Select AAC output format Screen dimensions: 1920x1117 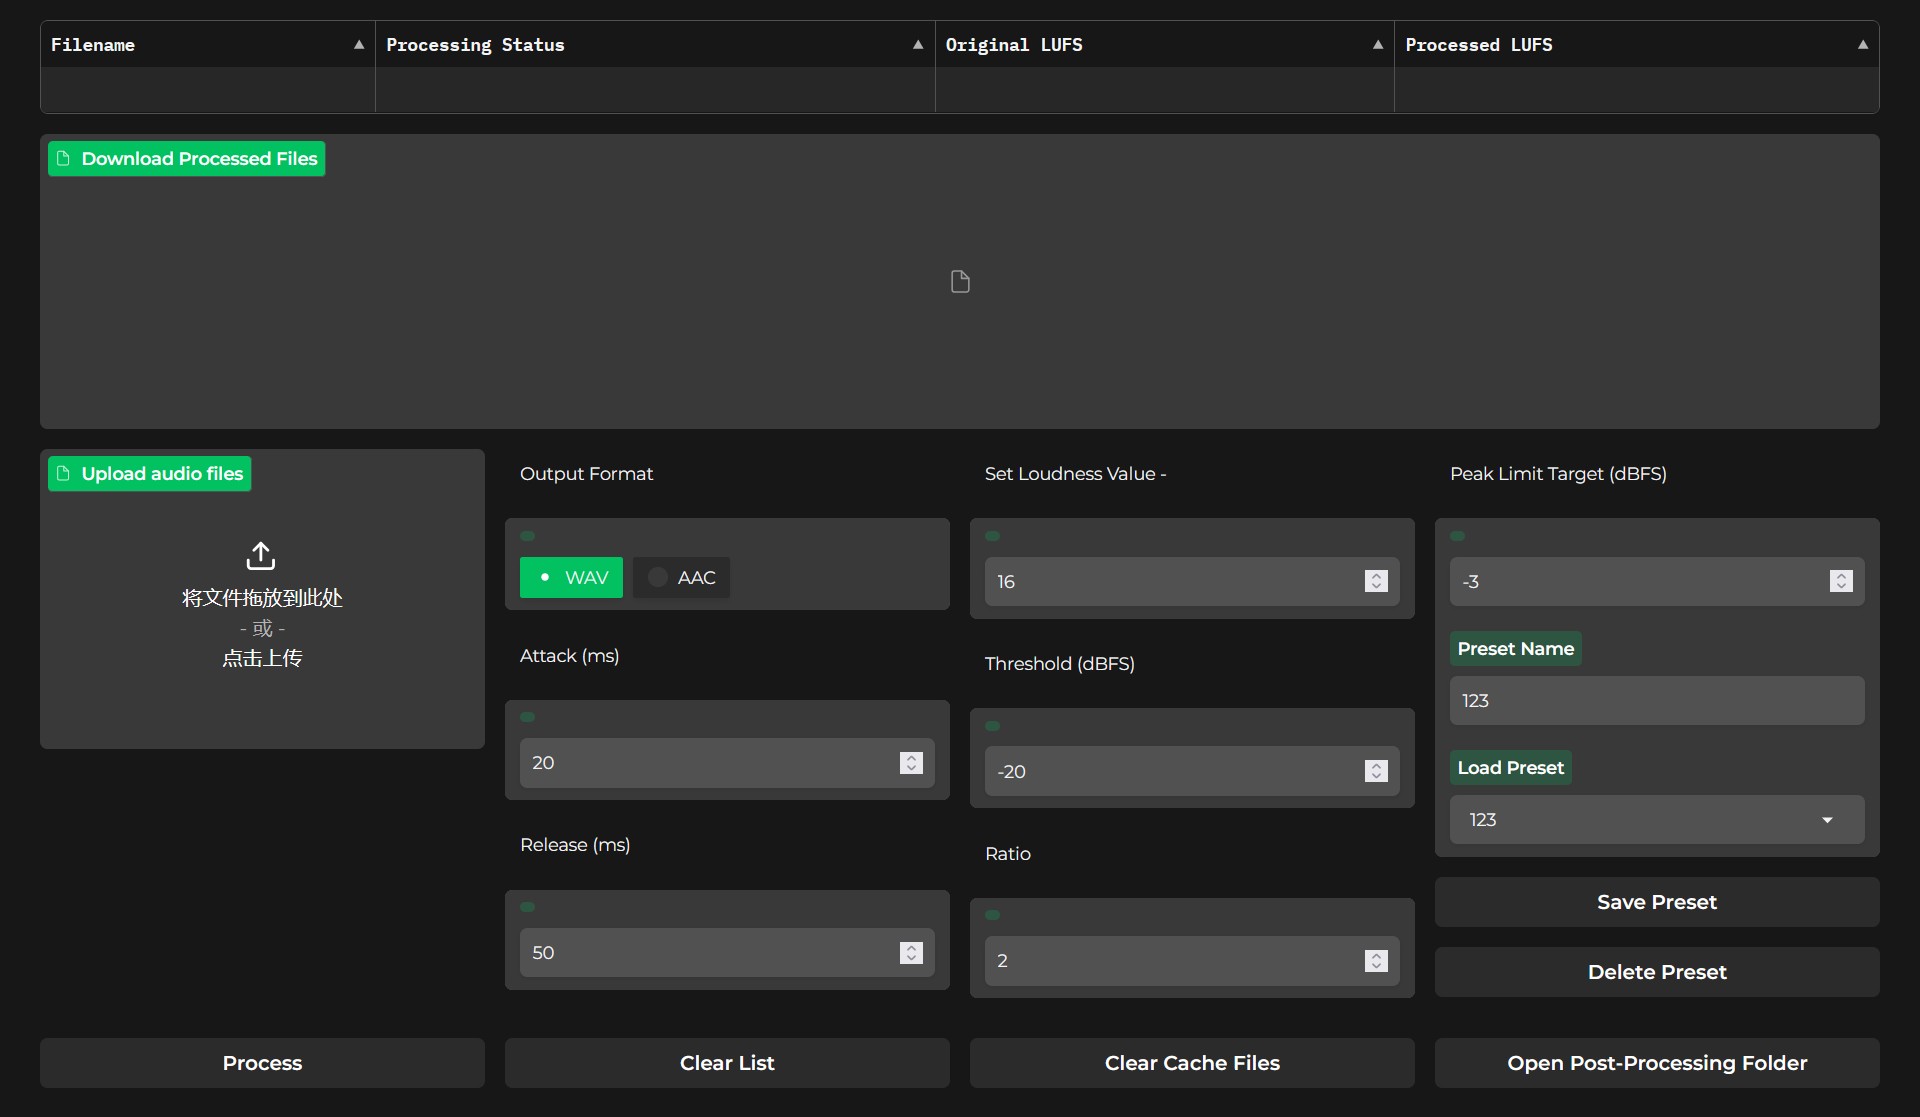[682, 578]
